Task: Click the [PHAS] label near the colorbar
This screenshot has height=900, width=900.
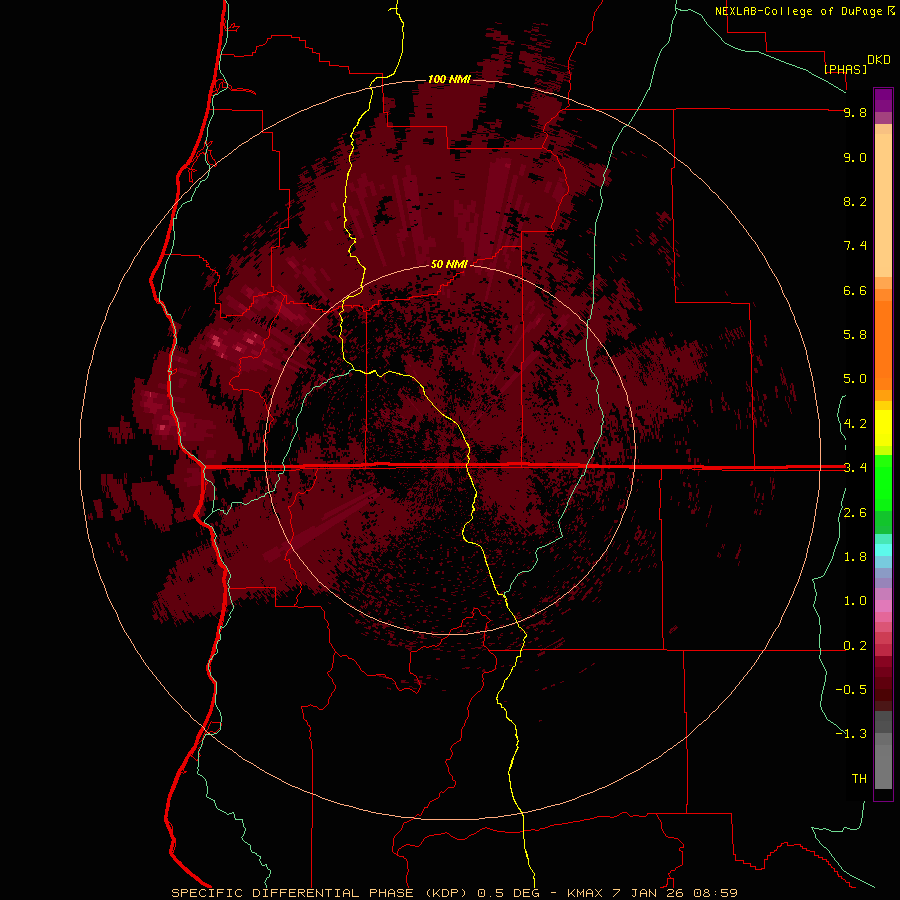Action: pyautogui.click(x=845, y=69)
